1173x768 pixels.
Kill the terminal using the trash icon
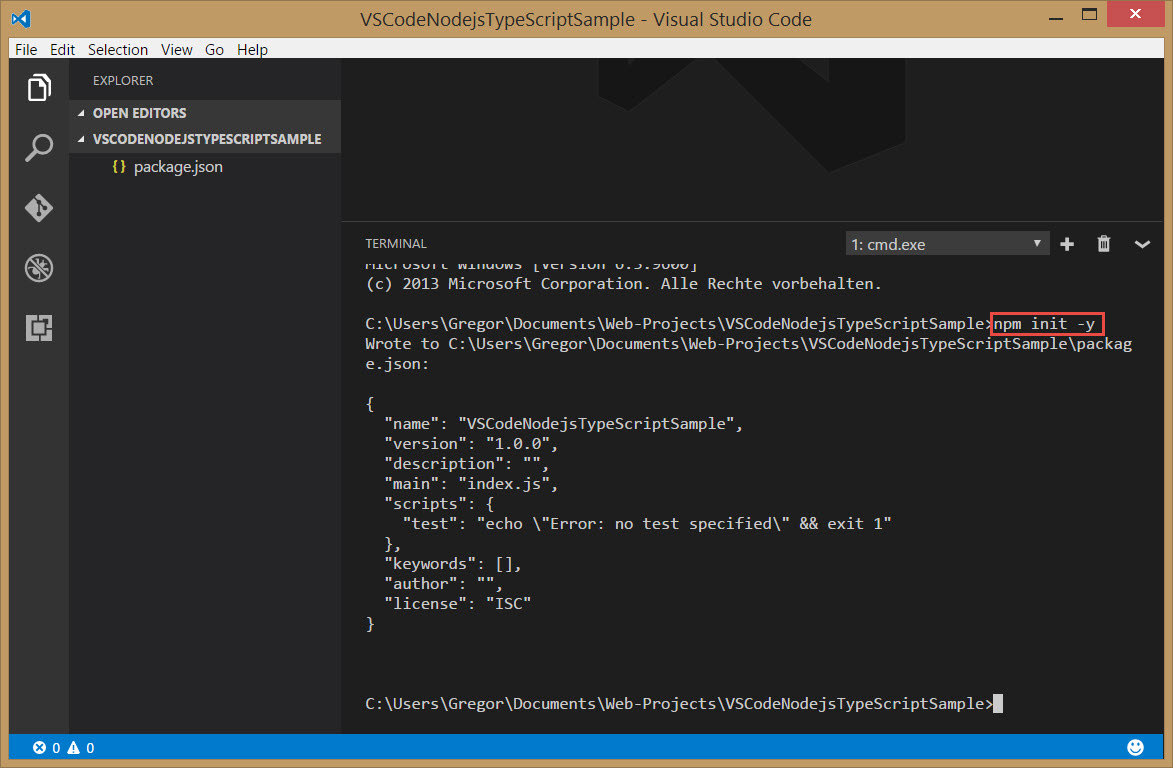(x=1103, y=243)
